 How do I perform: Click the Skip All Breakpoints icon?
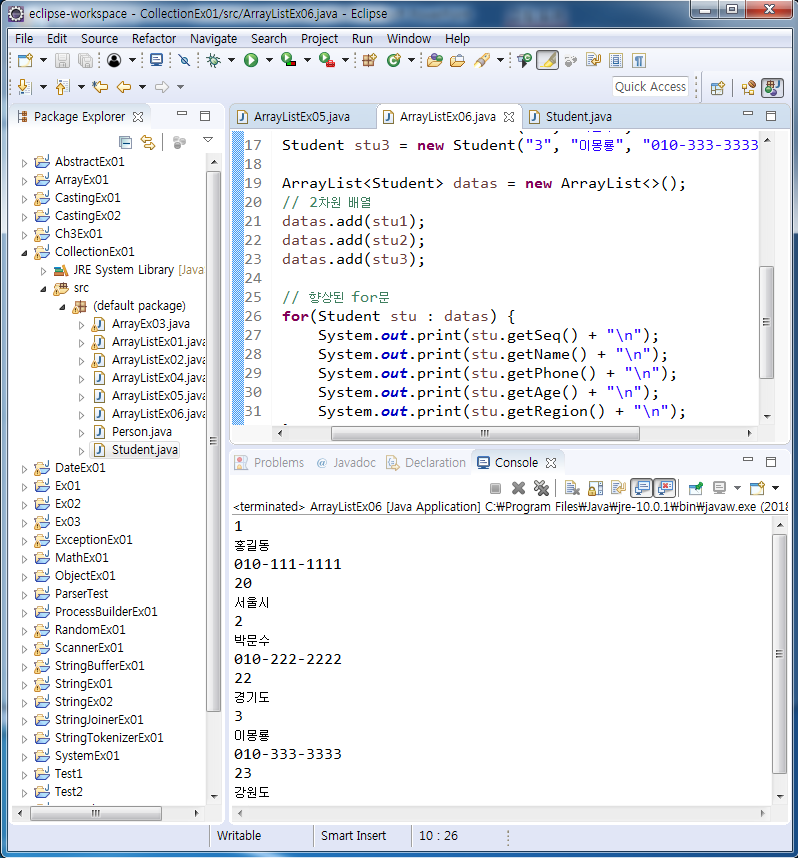[184, 60]
